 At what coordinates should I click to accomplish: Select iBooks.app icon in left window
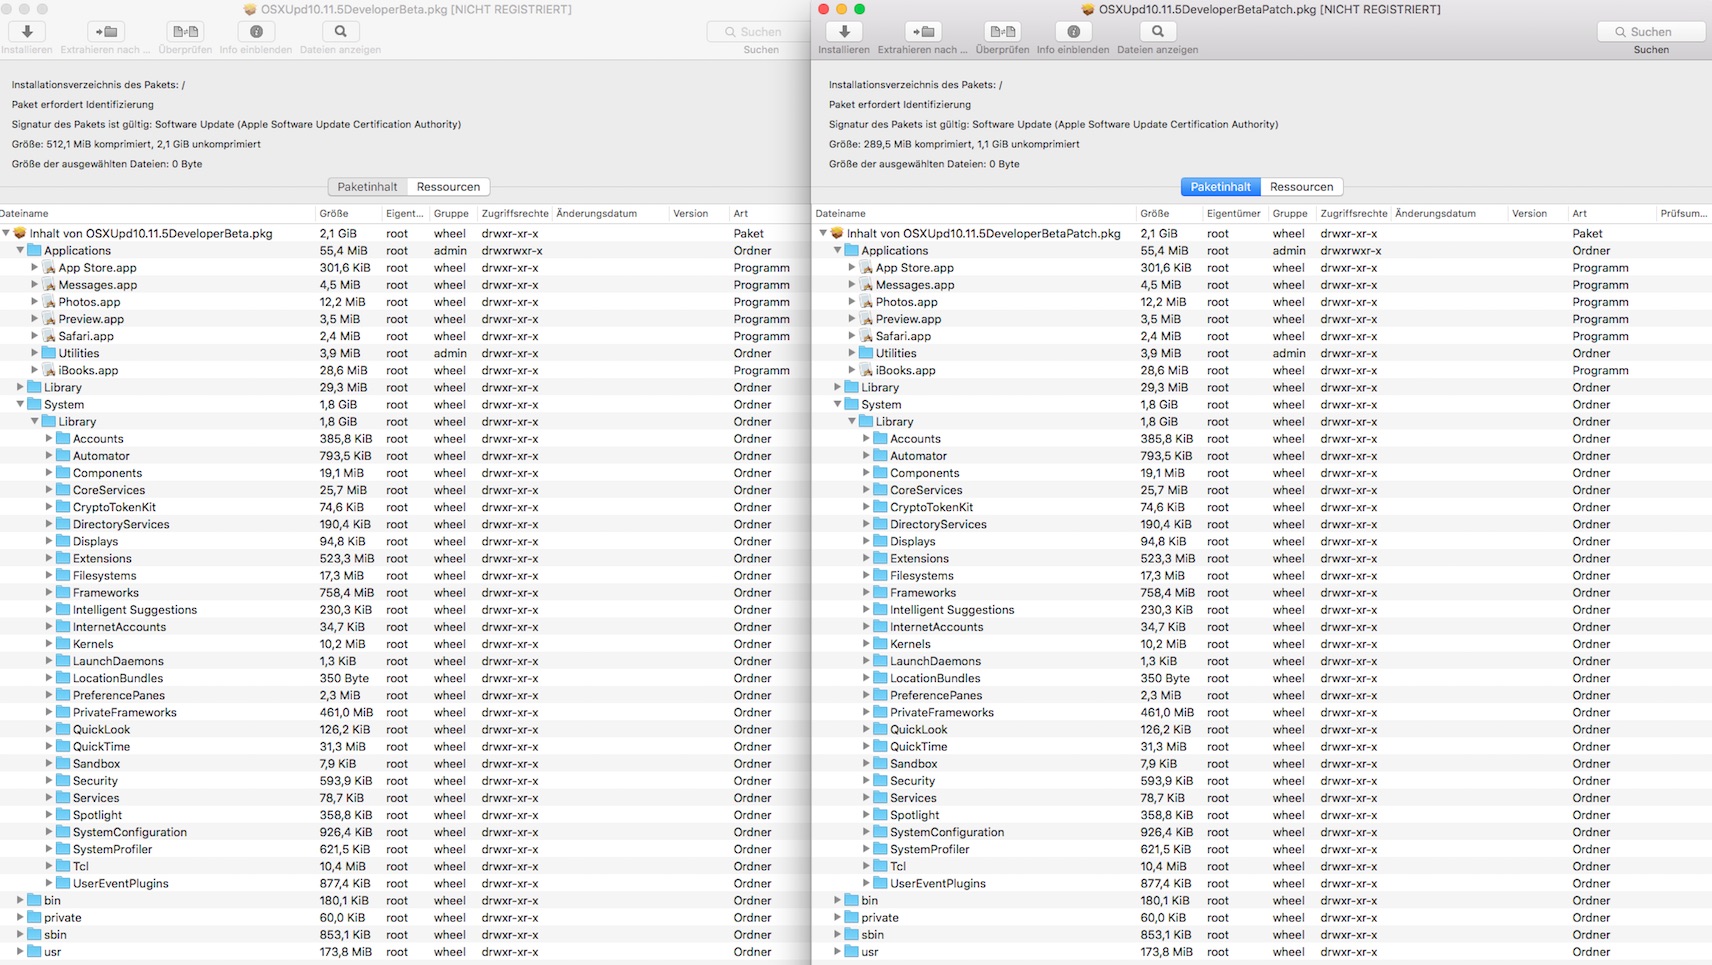pyautogui.click(x=48, y=370)
